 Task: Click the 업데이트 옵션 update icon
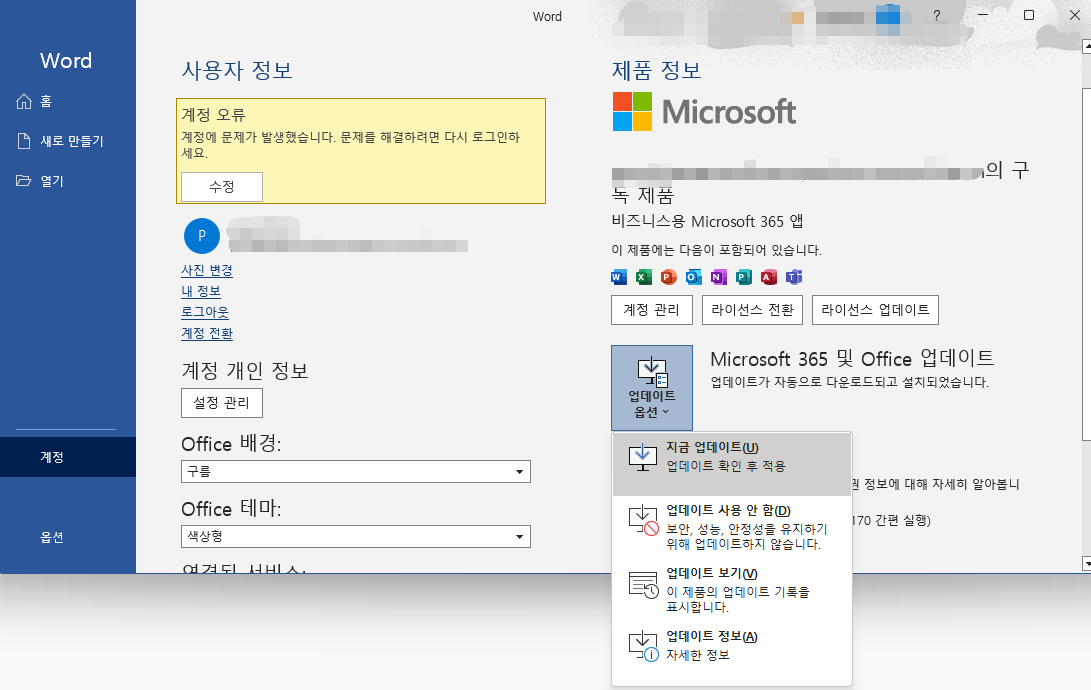click(x=651, y=375)
